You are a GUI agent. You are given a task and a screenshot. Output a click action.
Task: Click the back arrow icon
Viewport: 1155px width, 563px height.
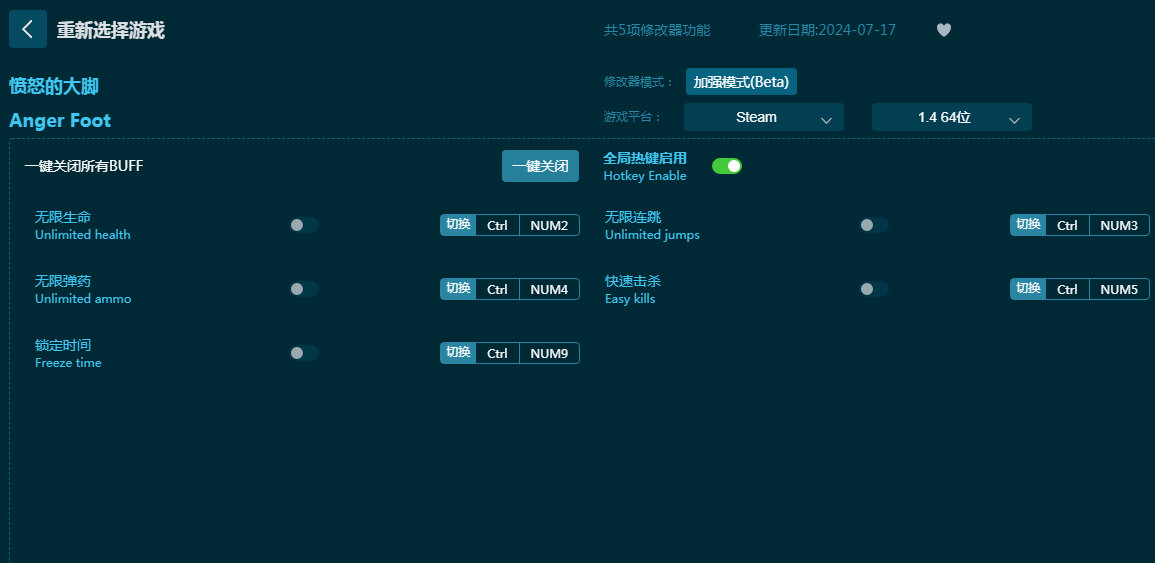[x=28, y=29]
